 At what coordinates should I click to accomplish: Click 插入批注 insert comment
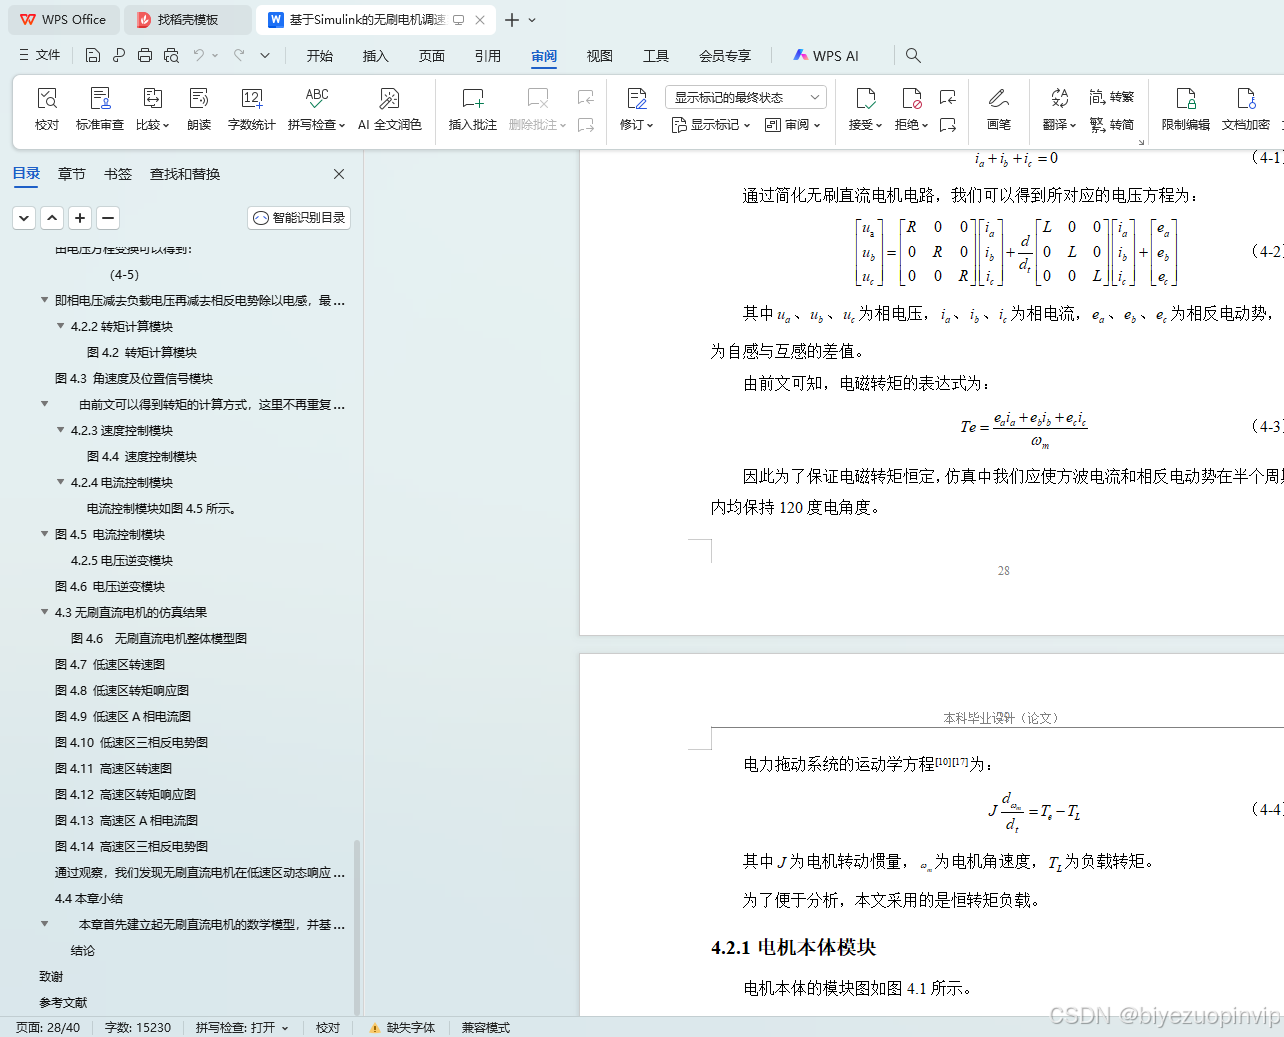coord(472,108)
